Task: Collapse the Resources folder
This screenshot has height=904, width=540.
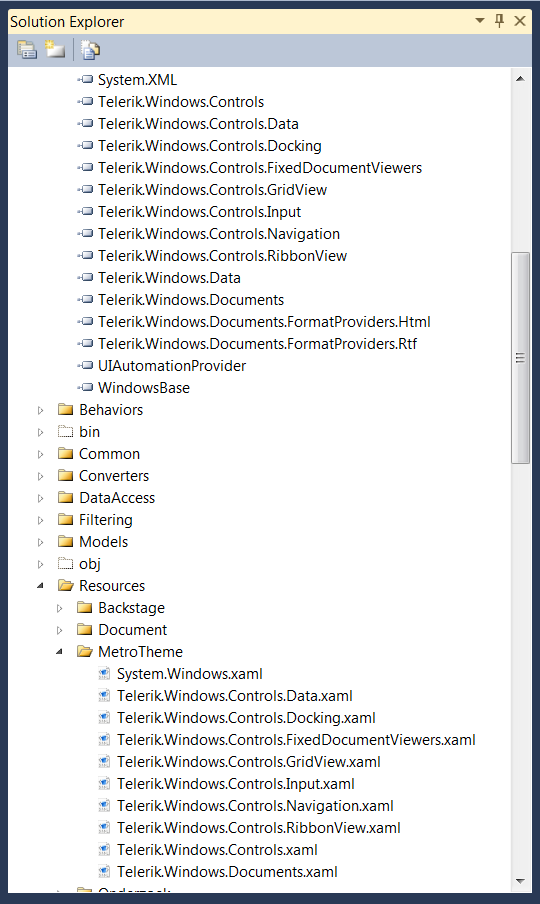Action: 40,586
